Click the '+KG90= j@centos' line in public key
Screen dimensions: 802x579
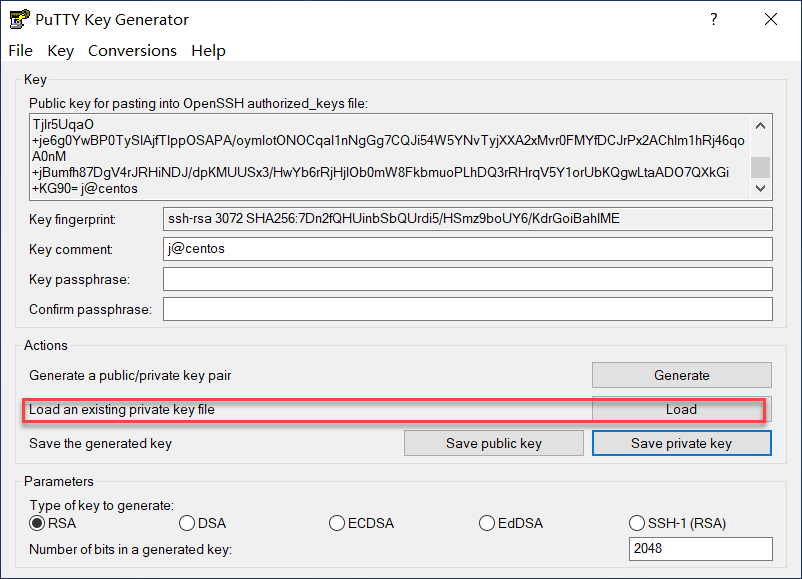point(85,188)
